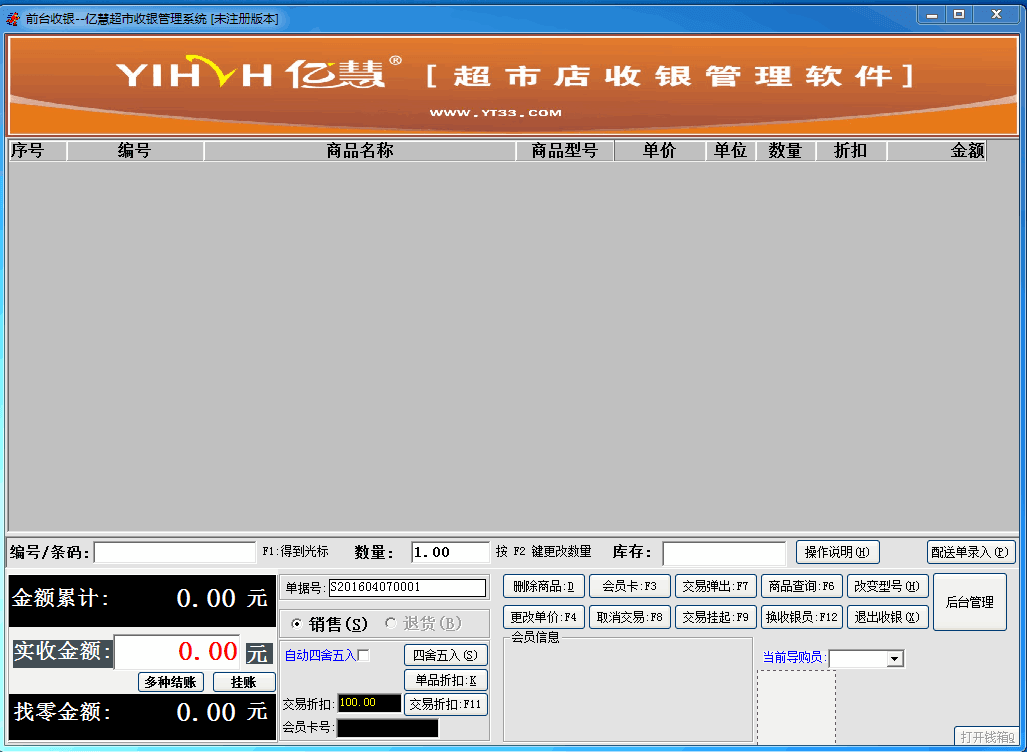Screen dimensions: 1027x752
Task: Exit the cashier via 退出收银
Action: (x=888, y=617)
